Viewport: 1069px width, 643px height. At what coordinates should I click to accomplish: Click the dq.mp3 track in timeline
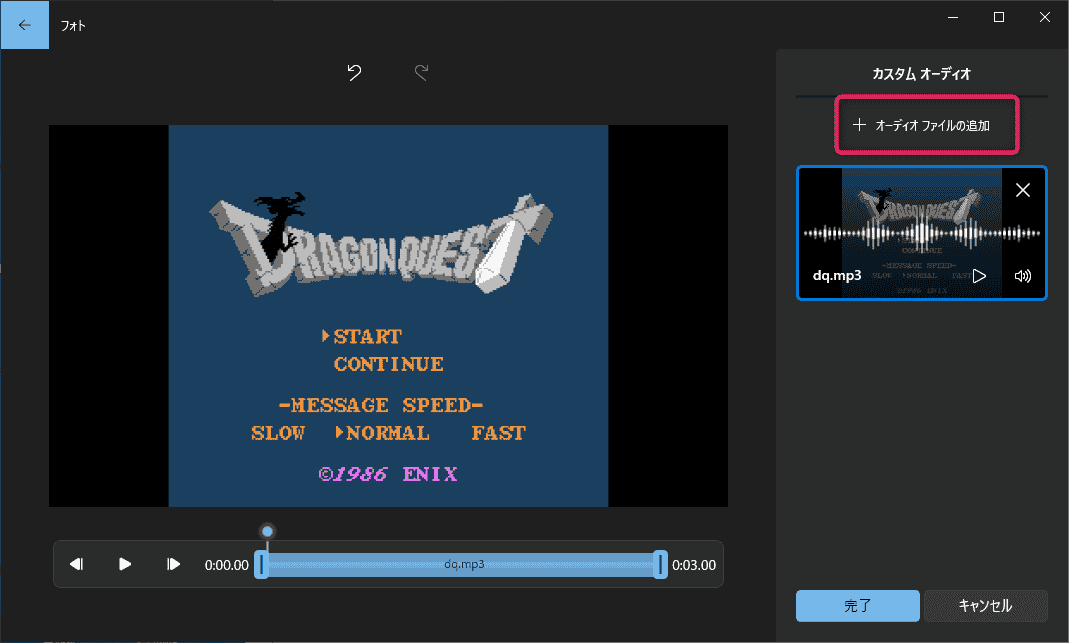point(463,565)
